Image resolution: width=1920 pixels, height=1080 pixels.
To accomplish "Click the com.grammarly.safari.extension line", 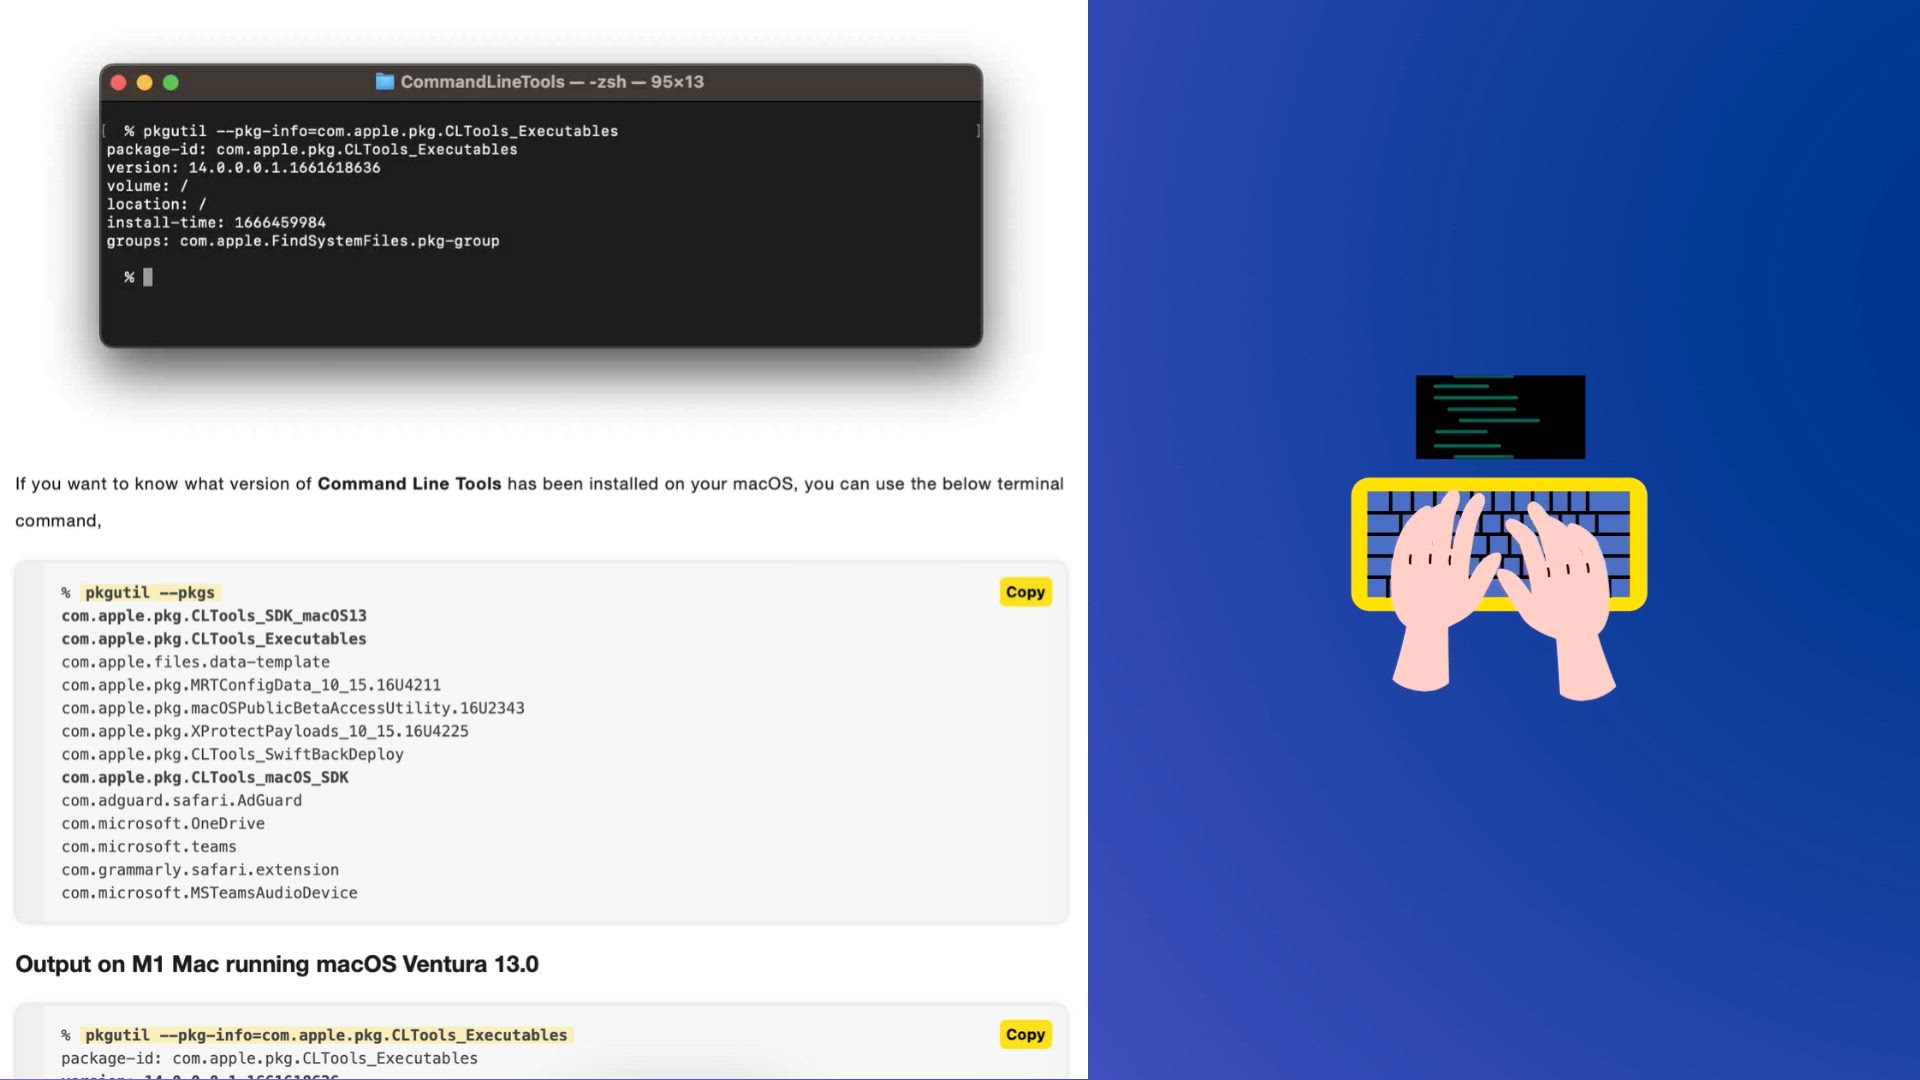I will click(200, 870).
